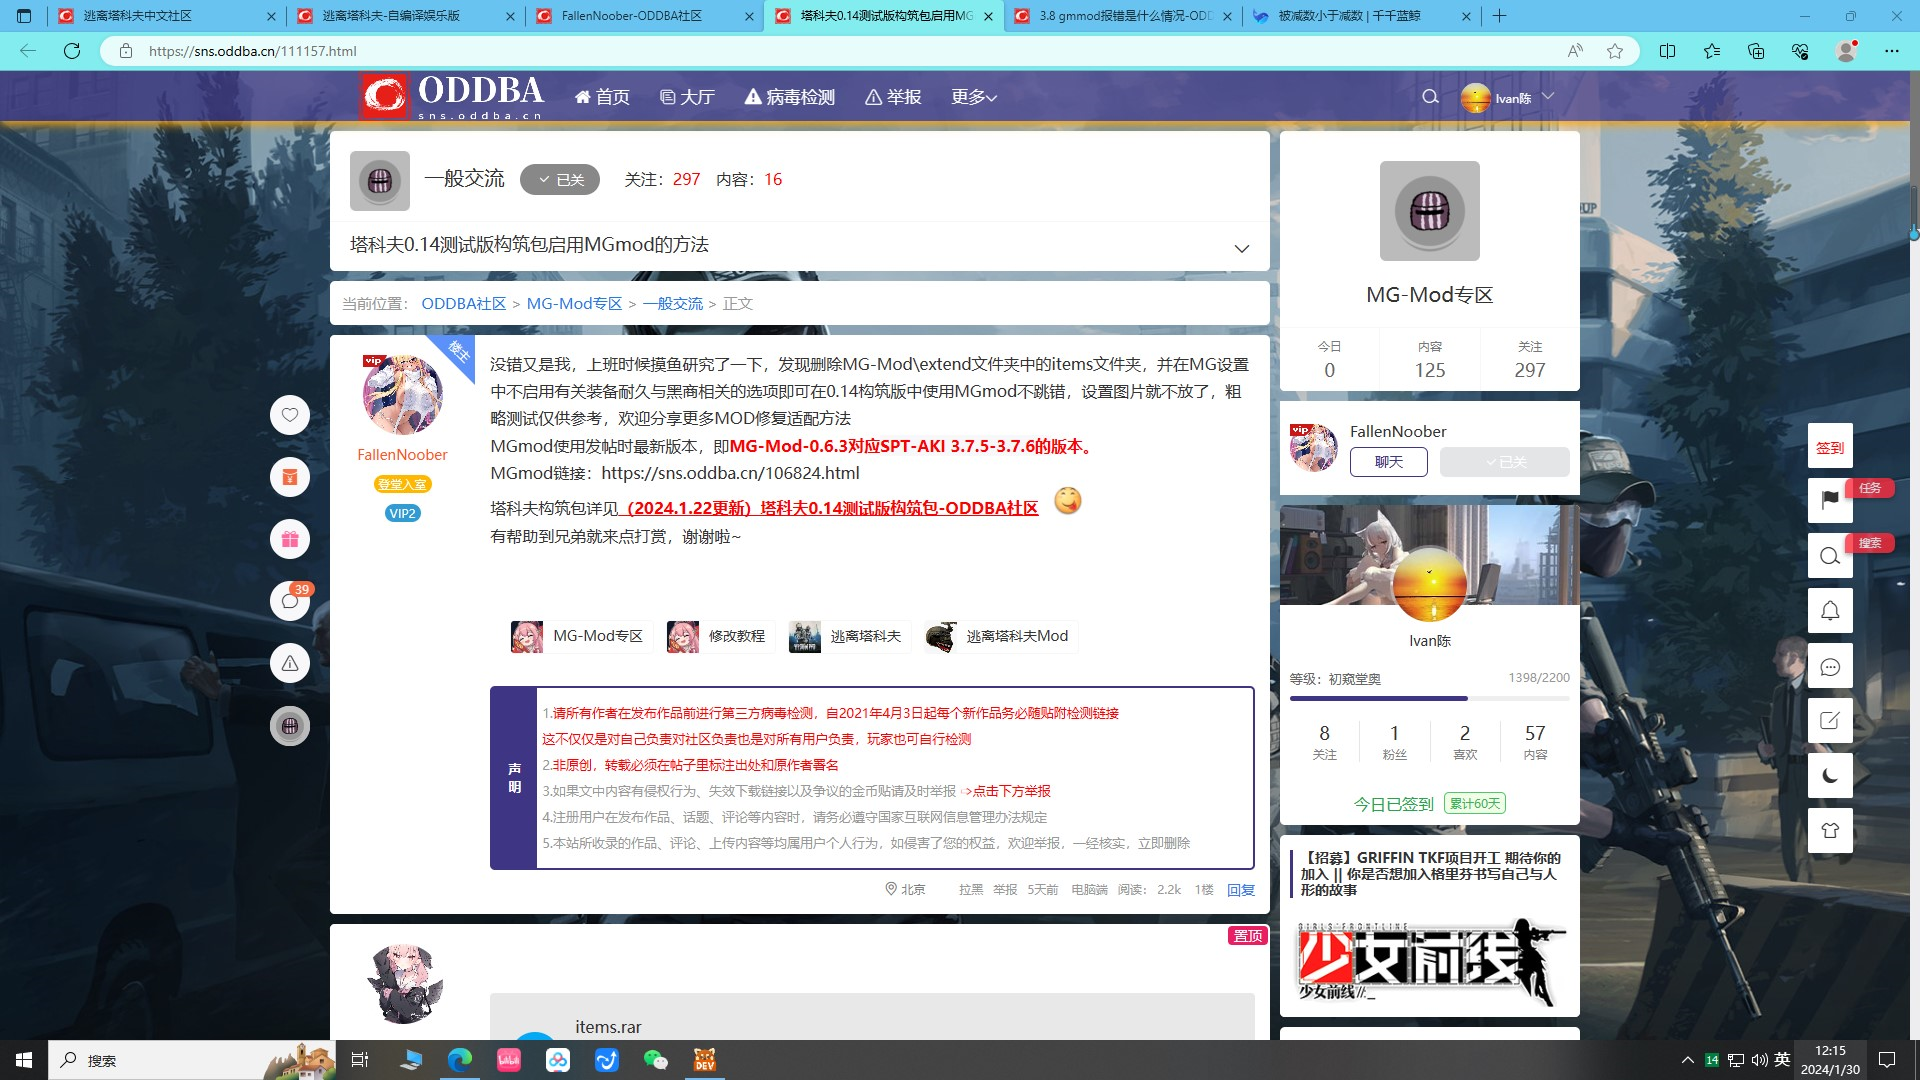This screenshot has height=1080, width=1920.
Task: Open the items.rar attachment
Action: [606, 1027]
